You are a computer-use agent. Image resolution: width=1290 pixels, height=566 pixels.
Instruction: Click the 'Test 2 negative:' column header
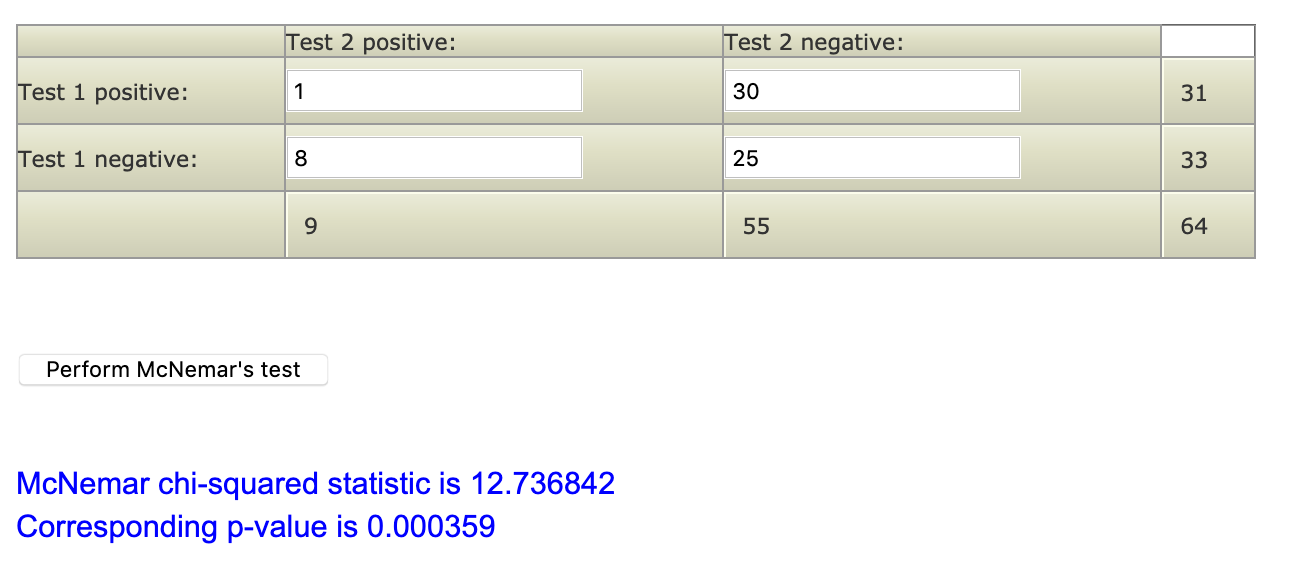[x=813, y=42]
